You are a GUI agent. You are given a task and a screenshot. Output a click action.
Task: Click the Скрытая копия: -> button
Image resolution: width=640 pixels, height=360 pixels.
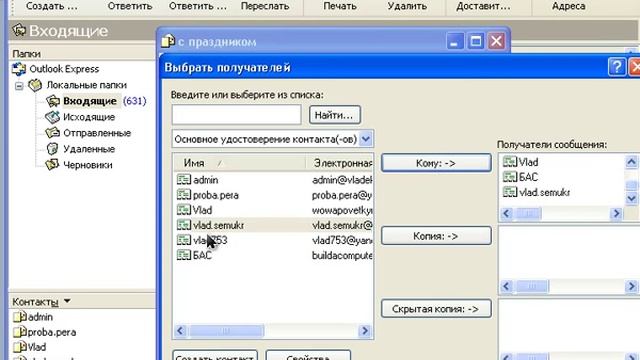(x=436, y=309)
